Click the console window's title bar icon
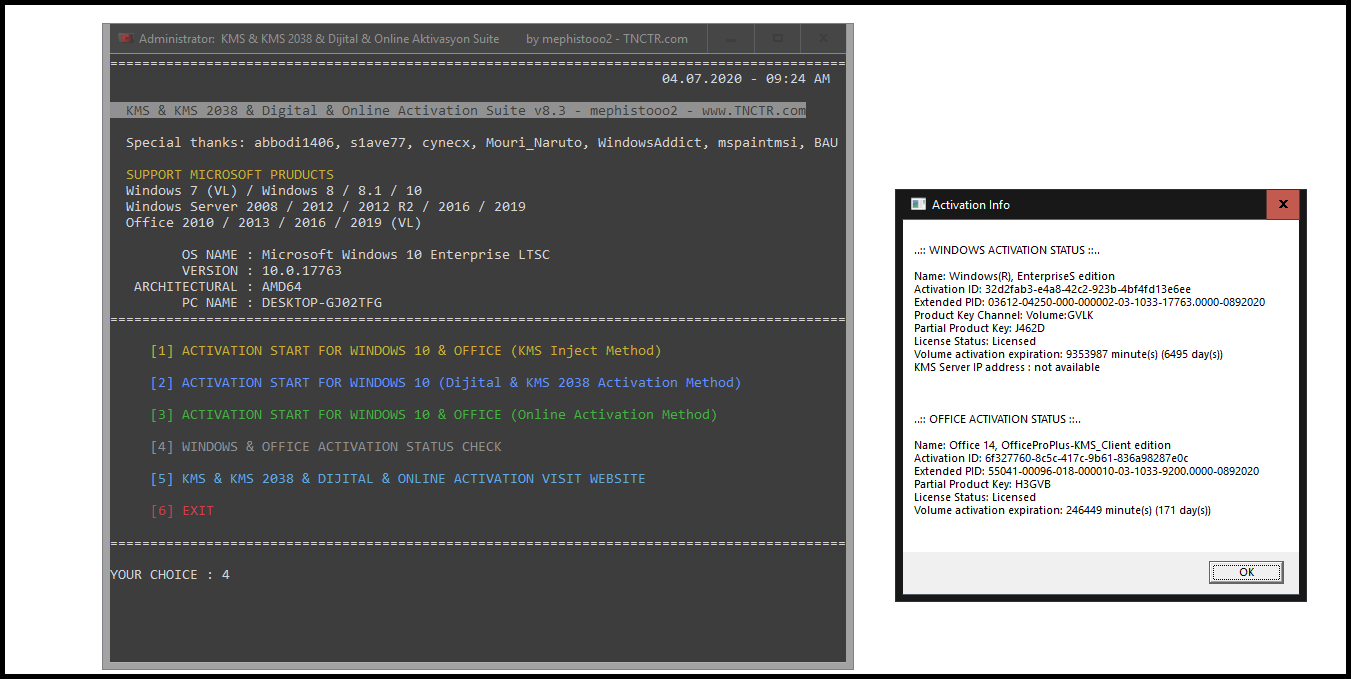This screenshot has height=679, width=1351. point(125,39)
